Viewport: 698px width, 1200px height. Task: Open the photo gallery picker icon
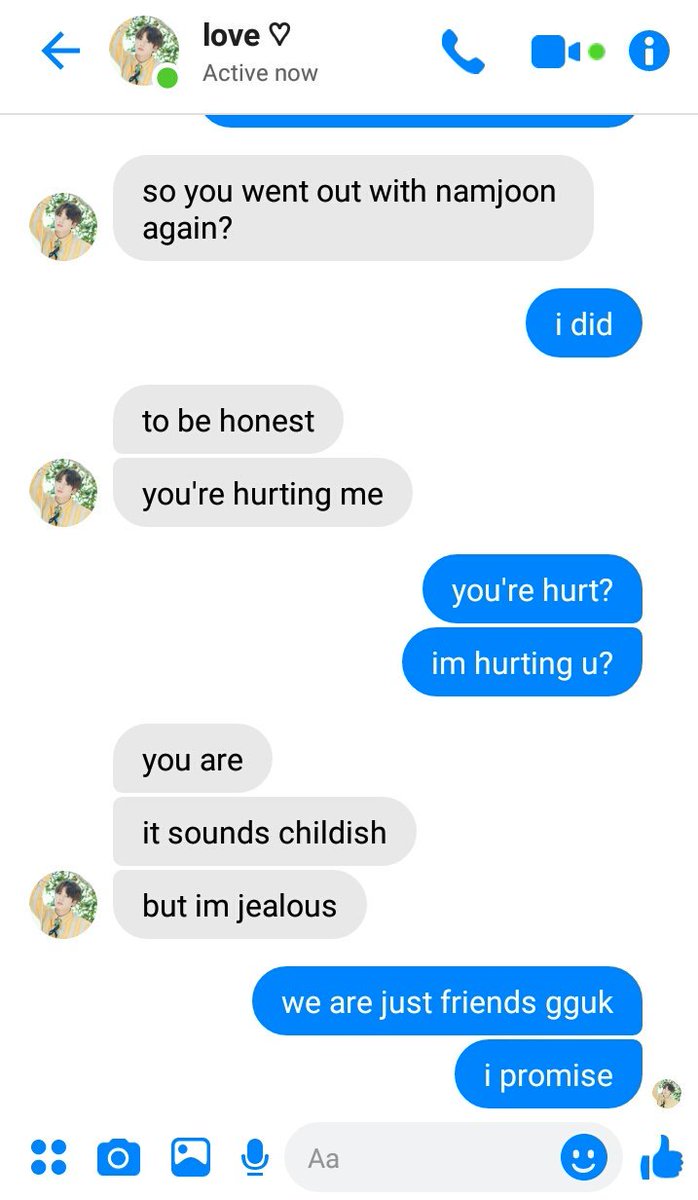(190, 1157)
